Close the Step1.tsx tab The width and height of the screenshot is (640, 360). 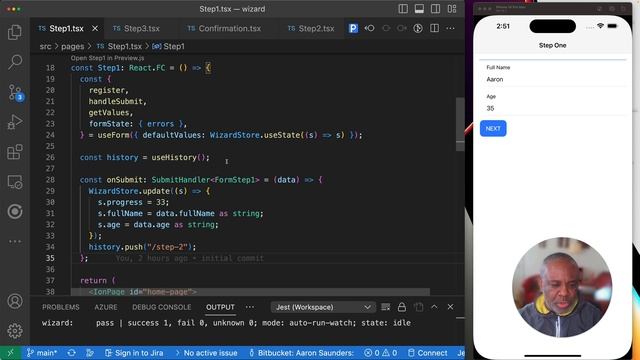(95, 28)
